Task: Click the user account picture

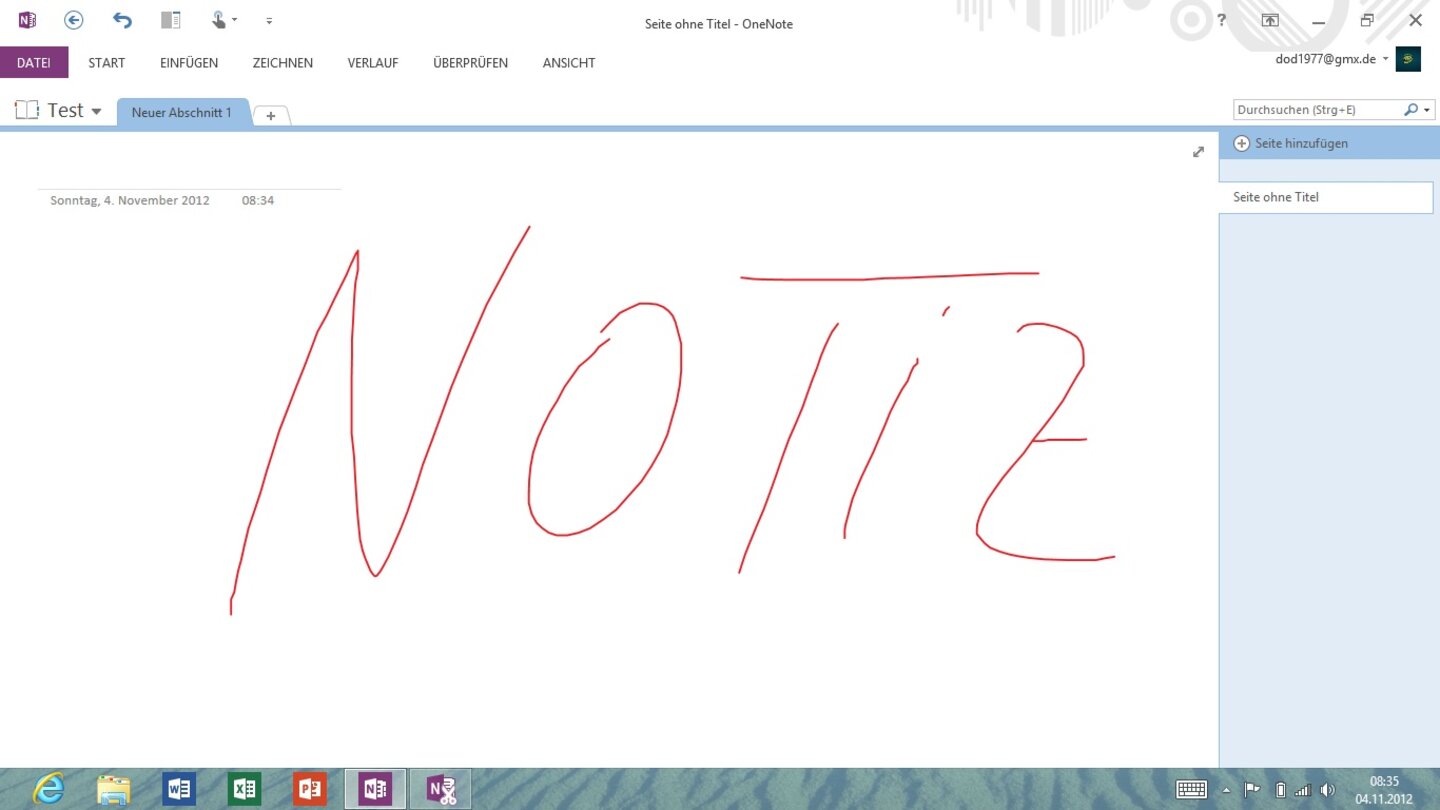Action: point(1408,59)
